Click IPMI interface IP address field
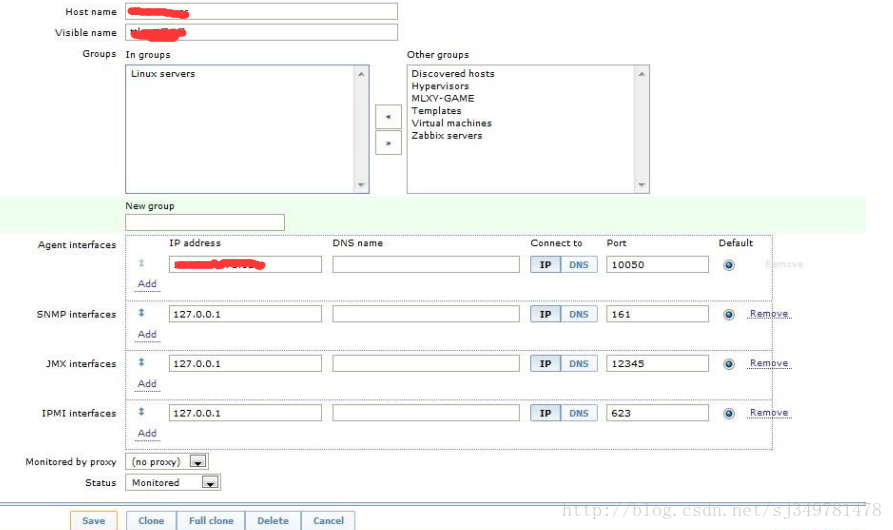This screenshot has width=893, height=530. click(245, 413)
